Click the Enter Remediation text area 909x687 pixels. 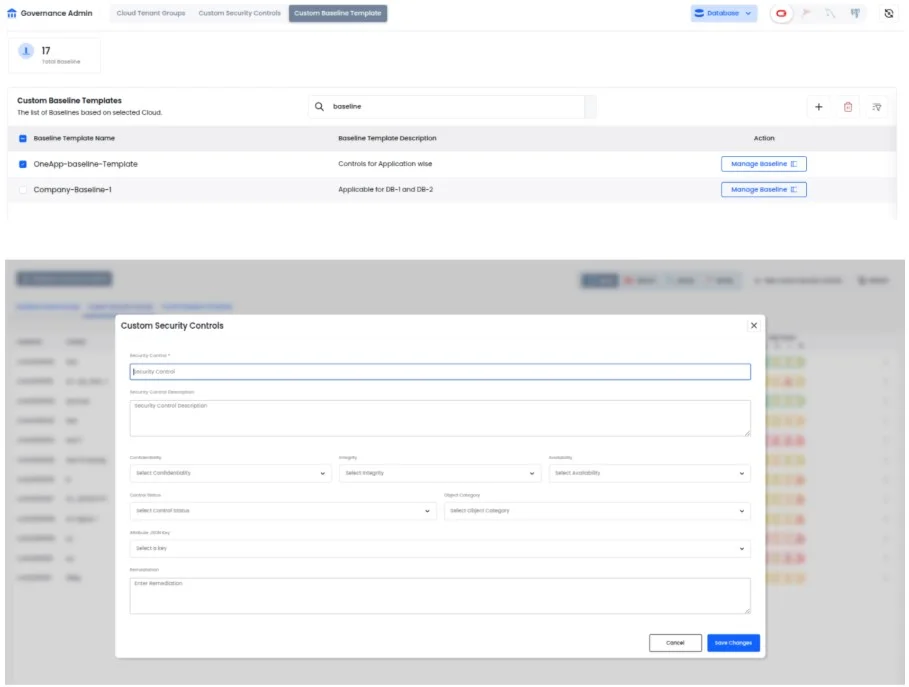(439, 596)
